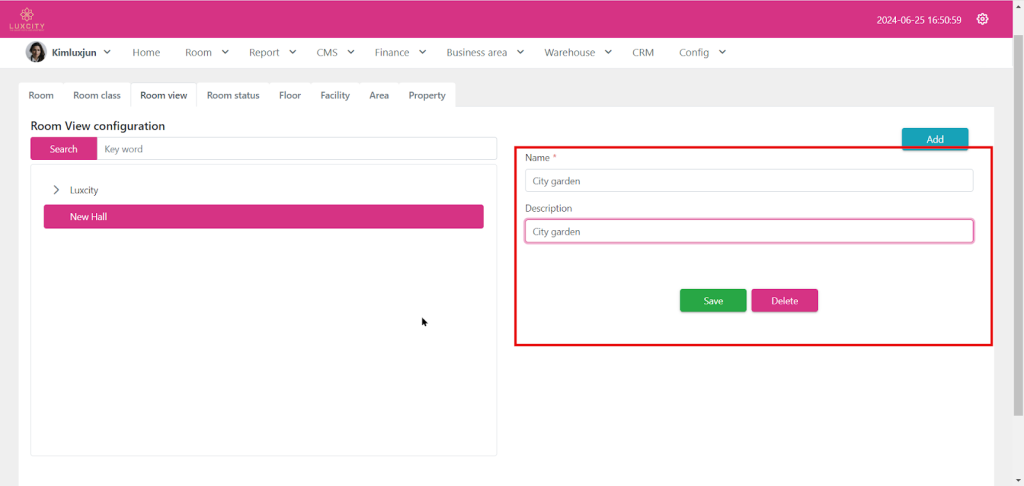
Task: Click the Key word search field
Action: [296, 149]
